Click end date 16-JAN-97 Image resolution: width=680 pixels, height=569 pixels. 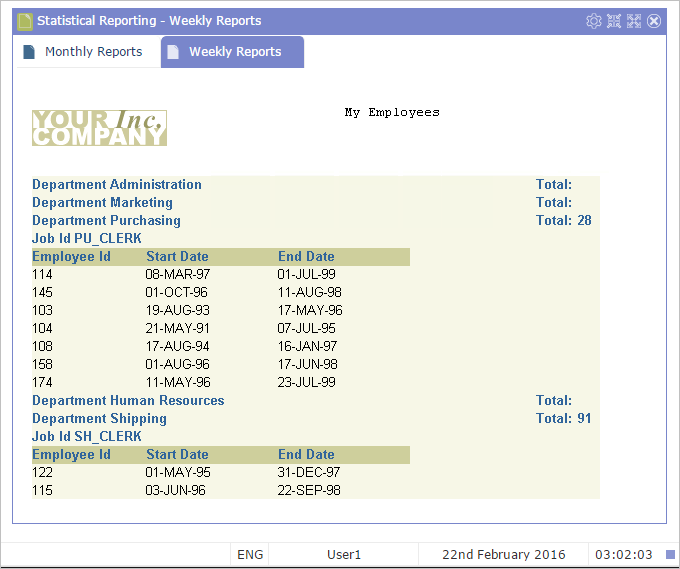pos(307,347)
